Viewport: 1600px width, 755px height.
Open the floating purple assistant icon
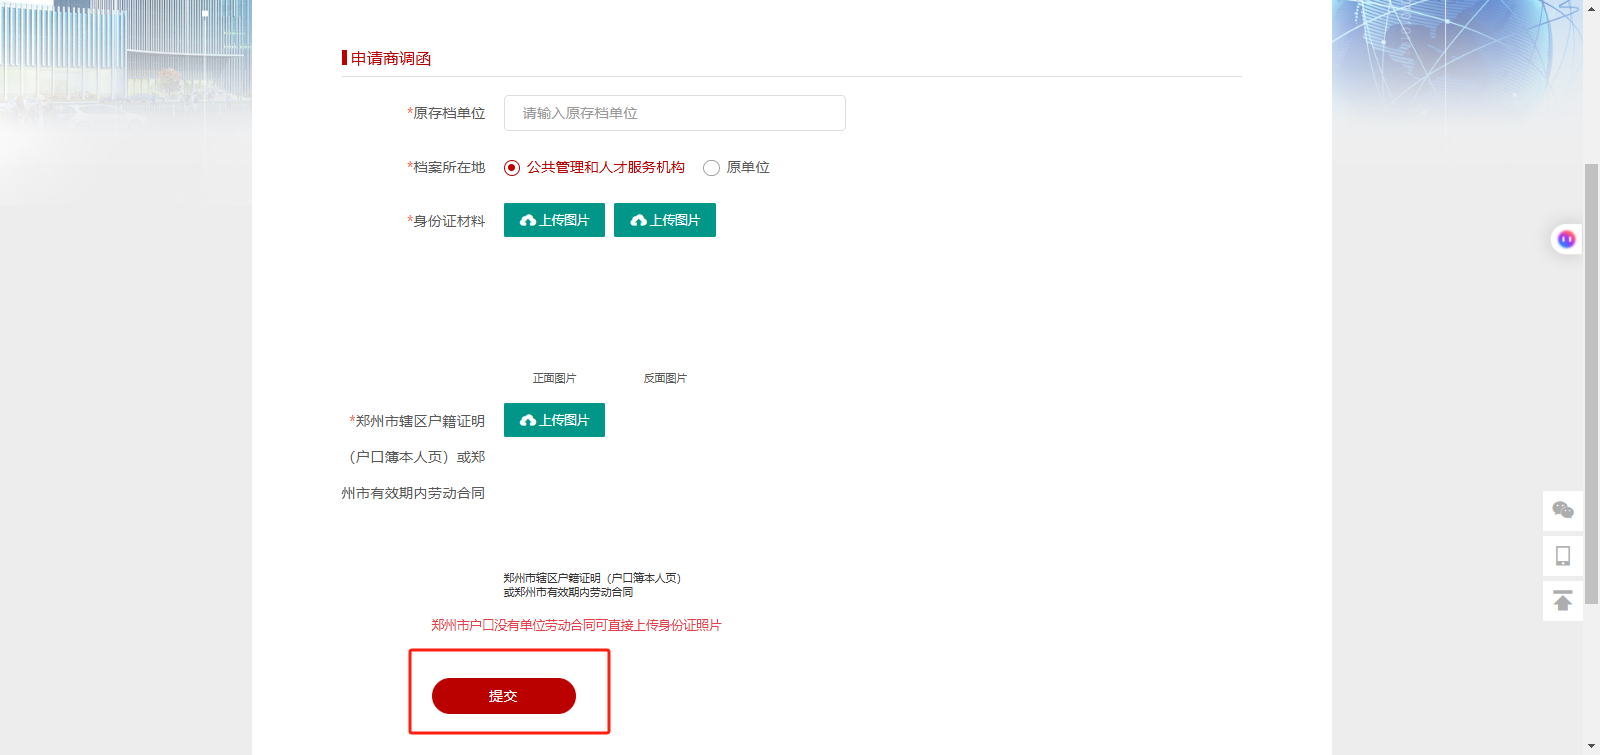pos(1566,239)
